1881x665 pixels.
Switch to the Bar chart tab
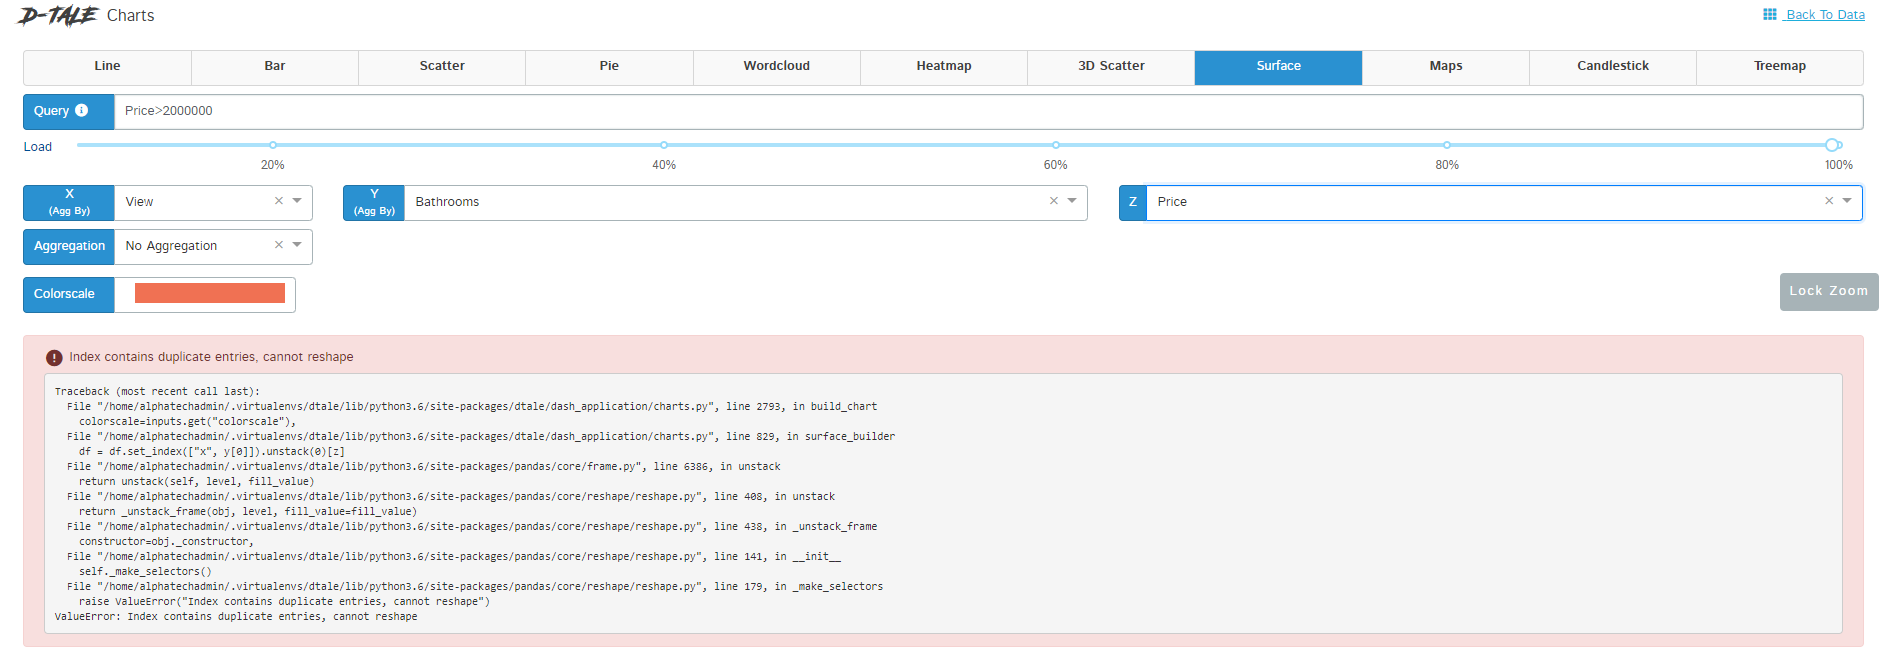click(x=274, y=66)
